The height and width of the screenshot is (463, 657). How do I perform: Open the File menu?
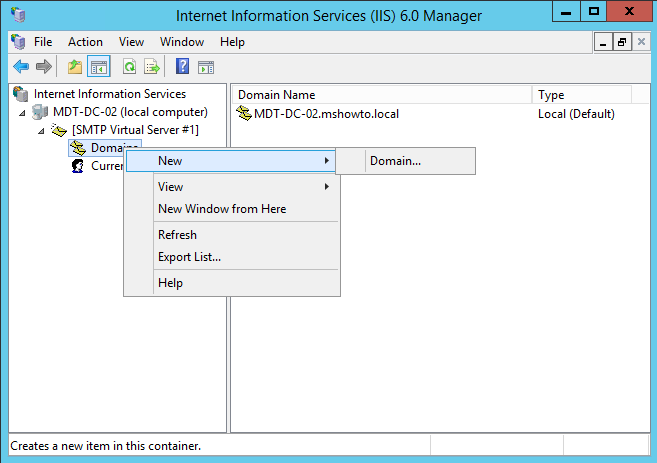[43, 42]
